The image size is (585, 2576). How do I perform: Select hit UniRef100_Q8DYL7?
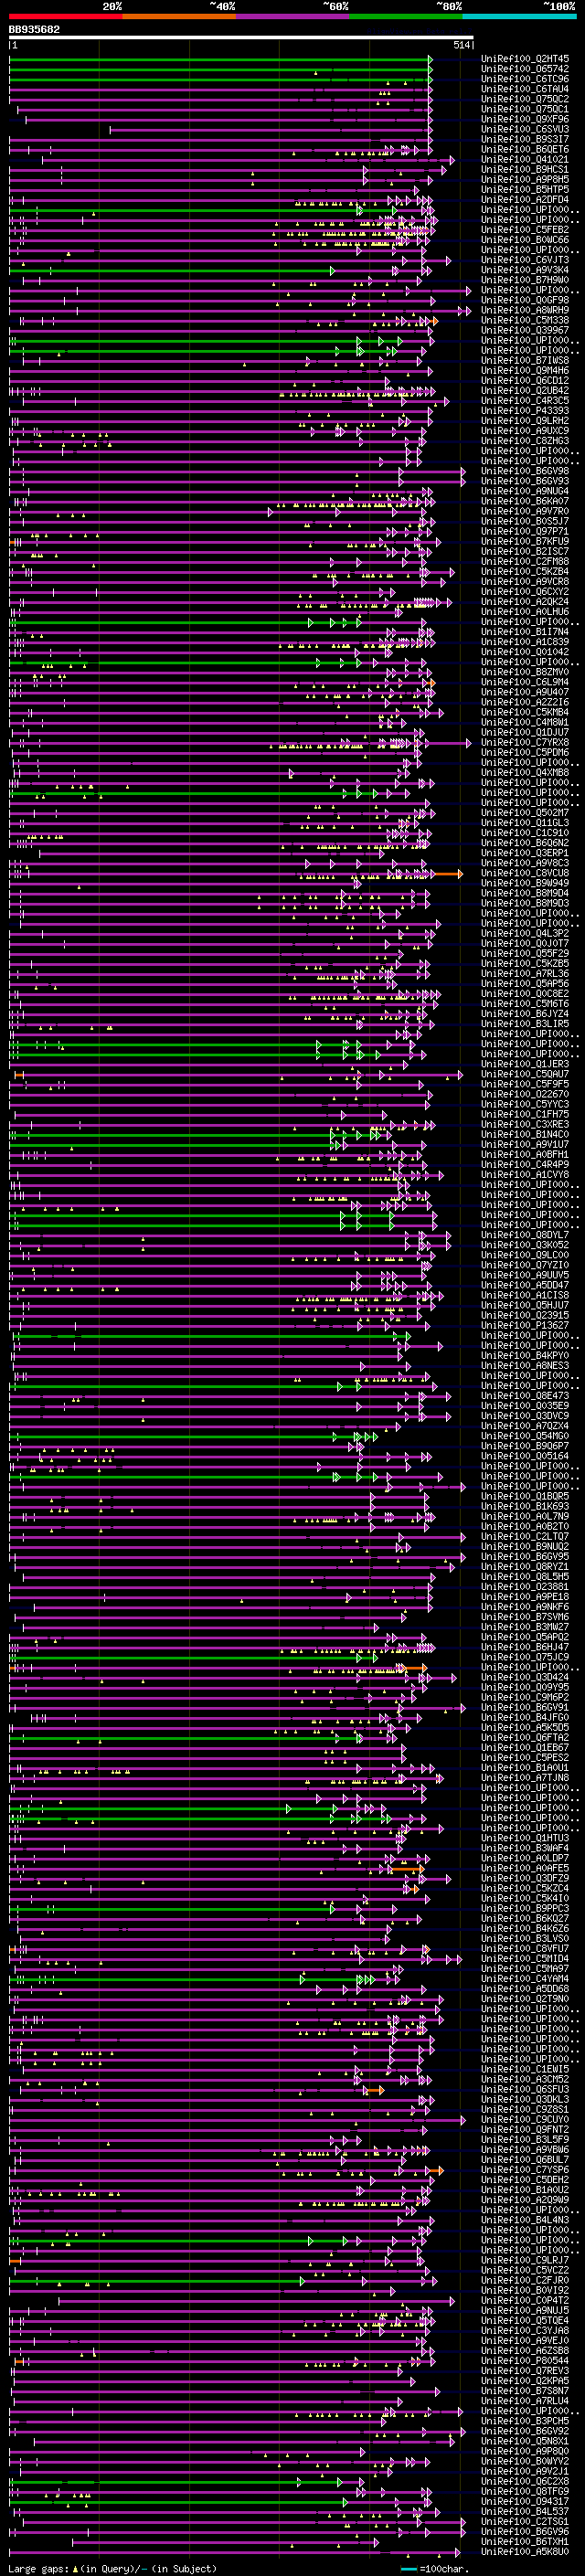[525, 1235]
